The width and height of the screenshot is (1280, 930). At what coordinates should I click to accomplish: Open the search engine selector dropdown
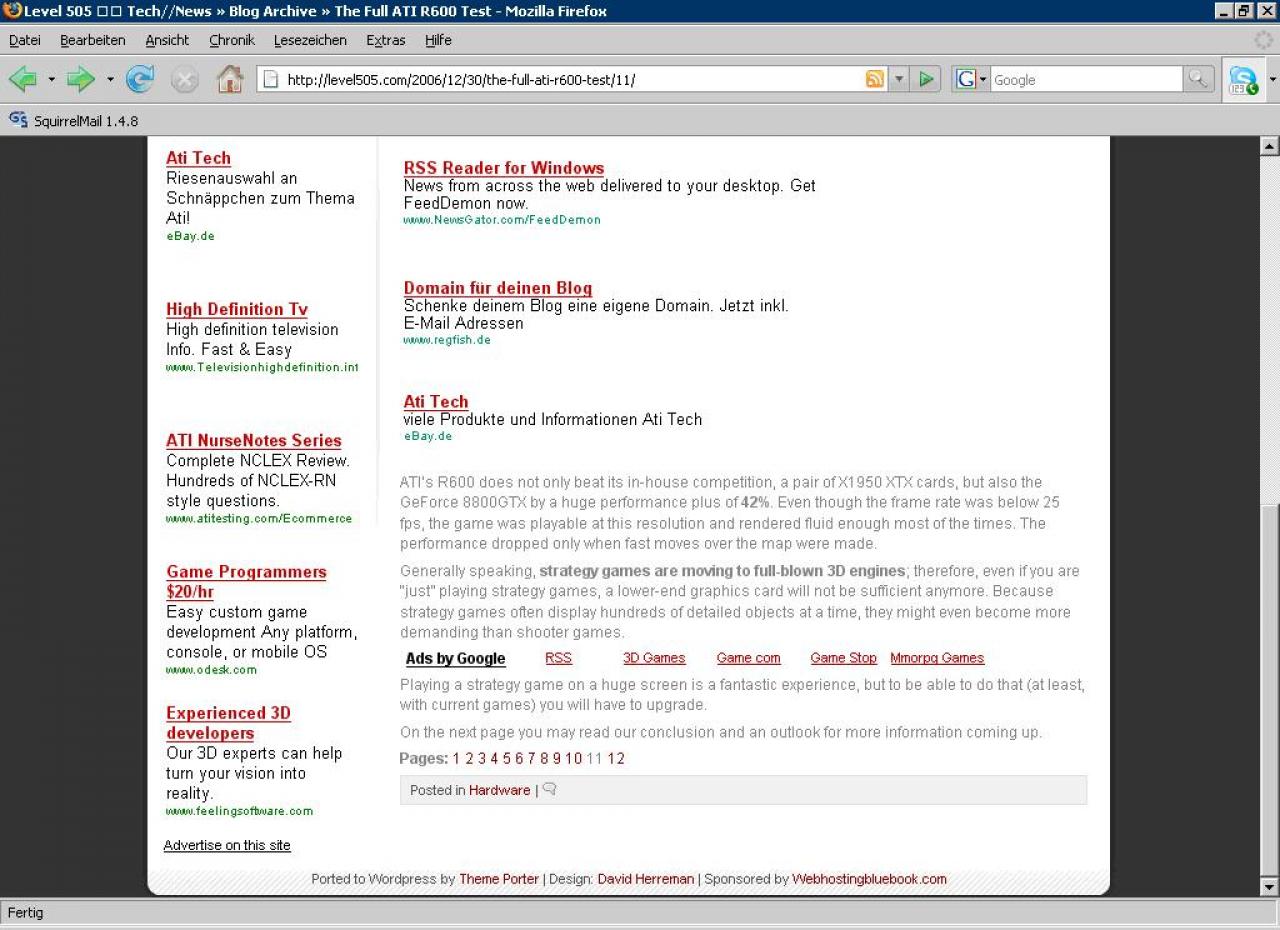pyautogui.click(x=983, y=79)
